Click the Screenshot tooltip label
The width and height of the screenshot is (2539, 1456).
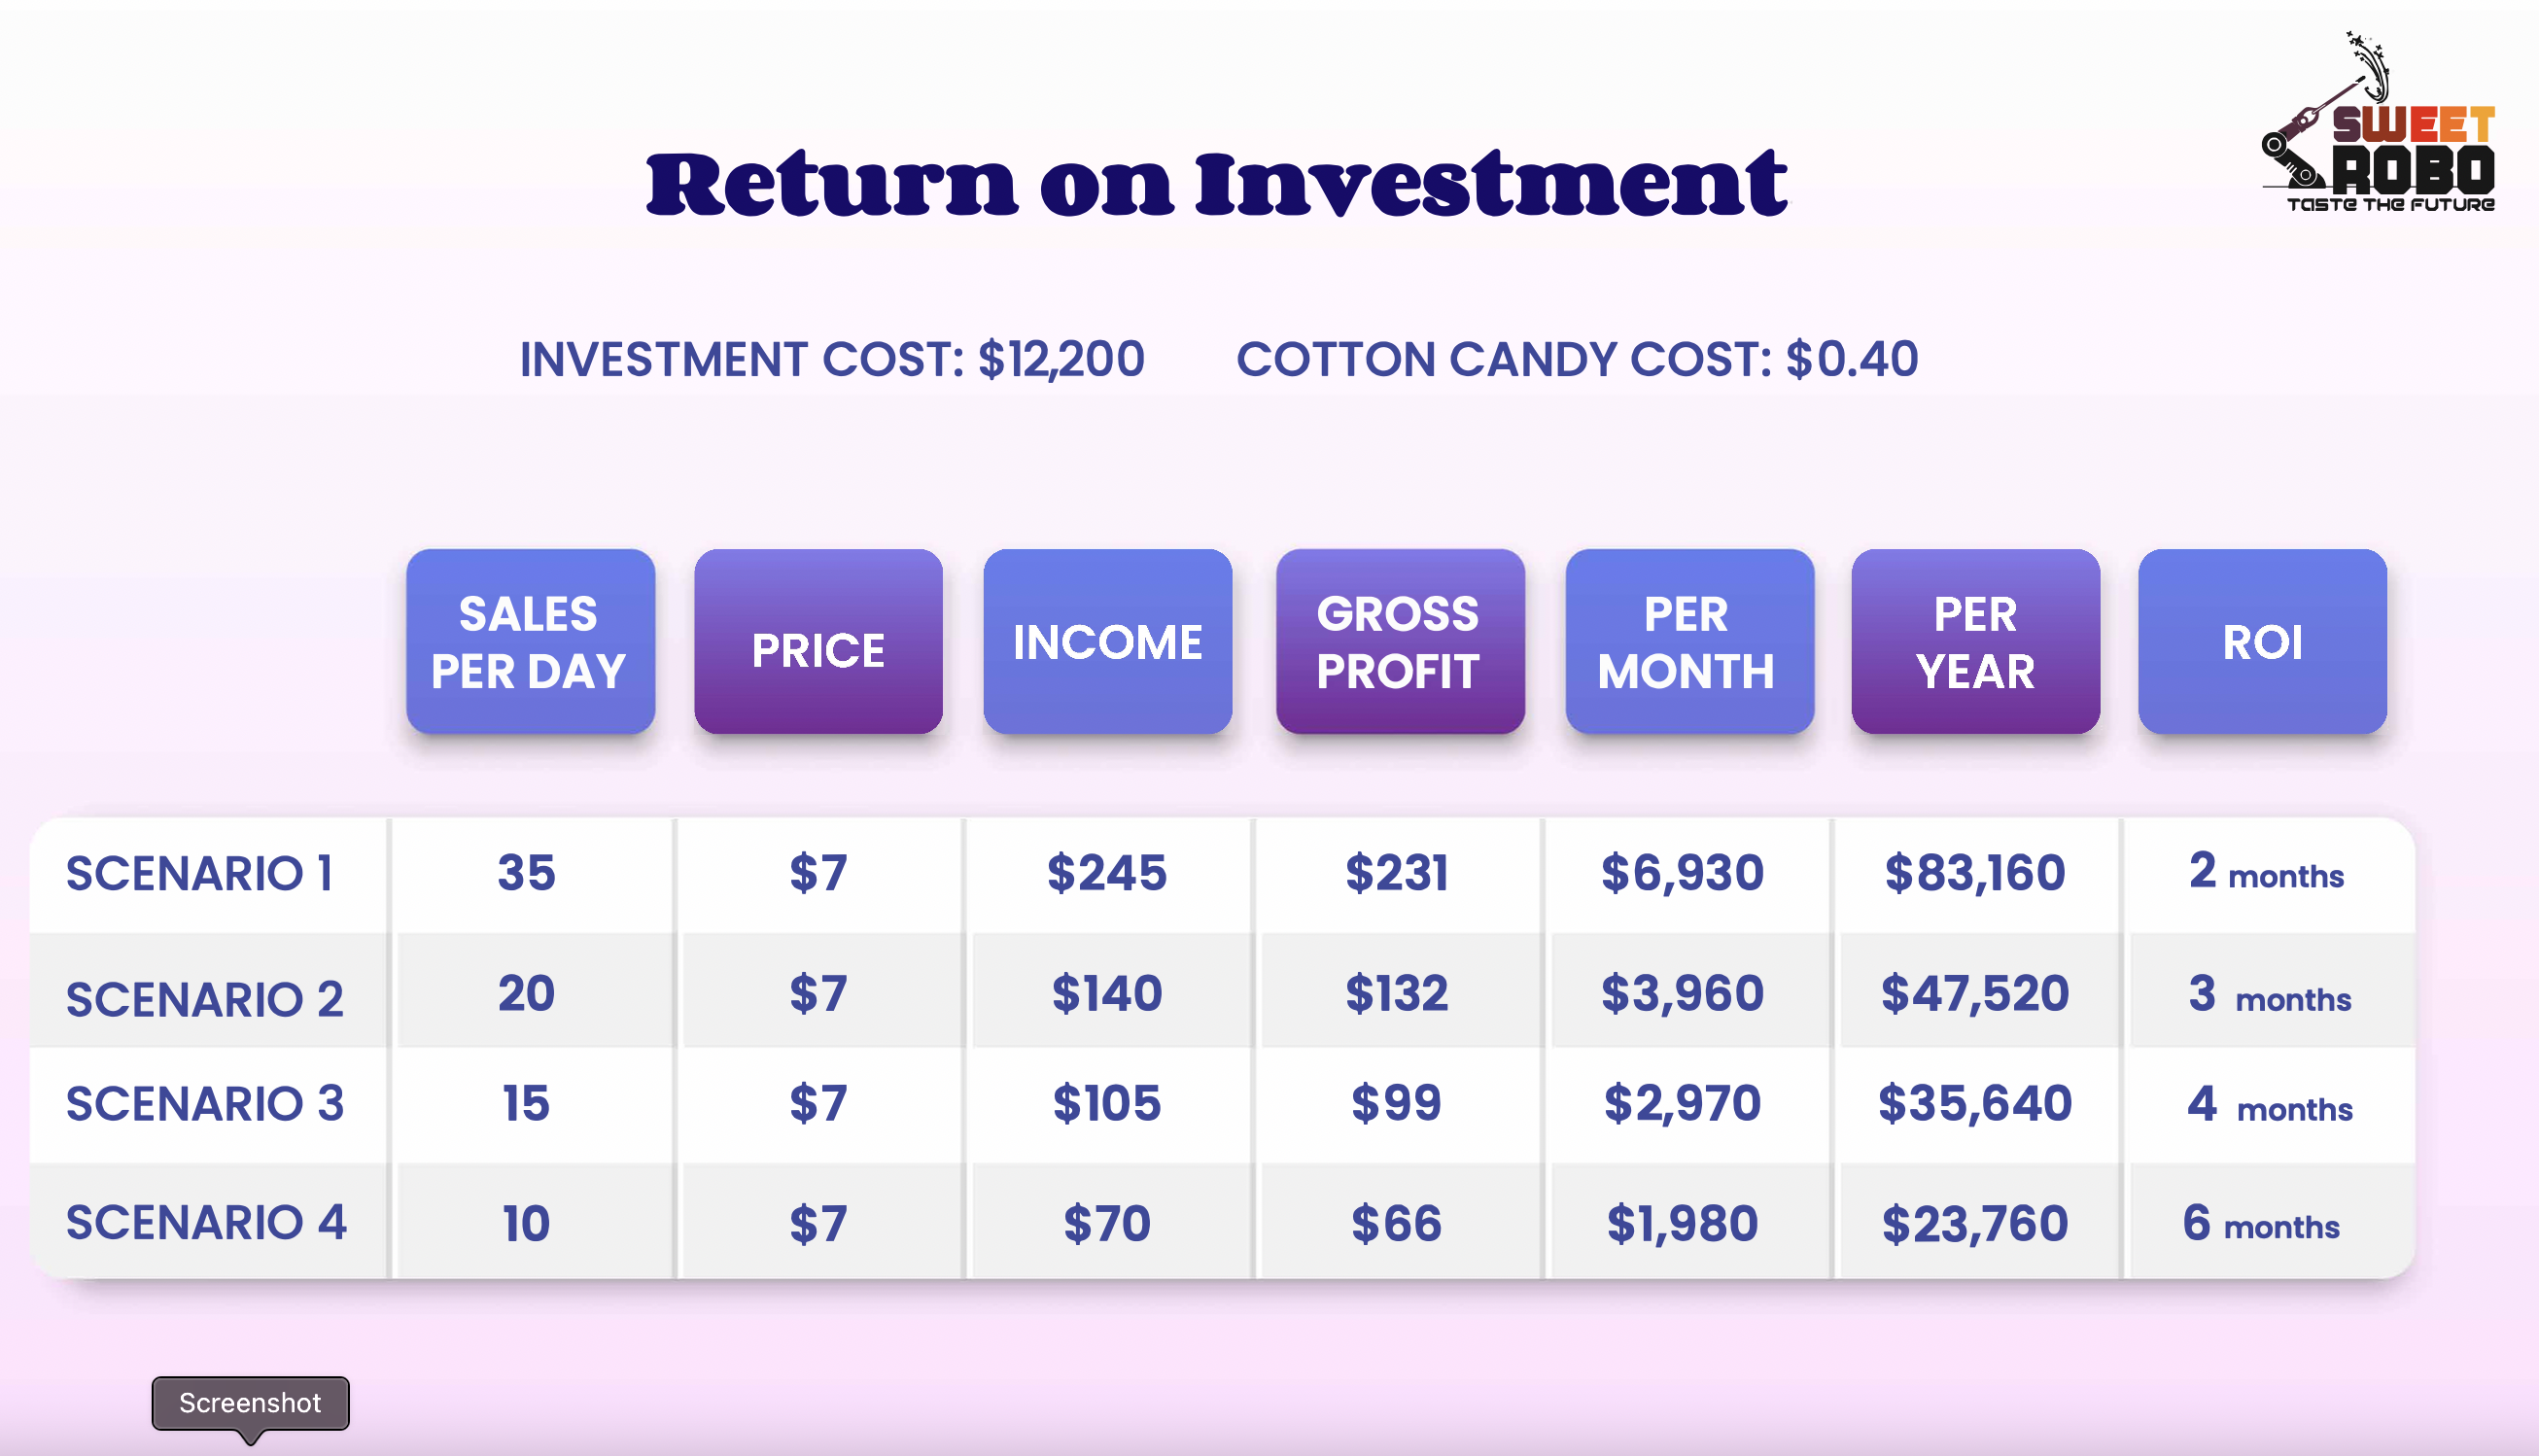click(x=250, y=1403)
